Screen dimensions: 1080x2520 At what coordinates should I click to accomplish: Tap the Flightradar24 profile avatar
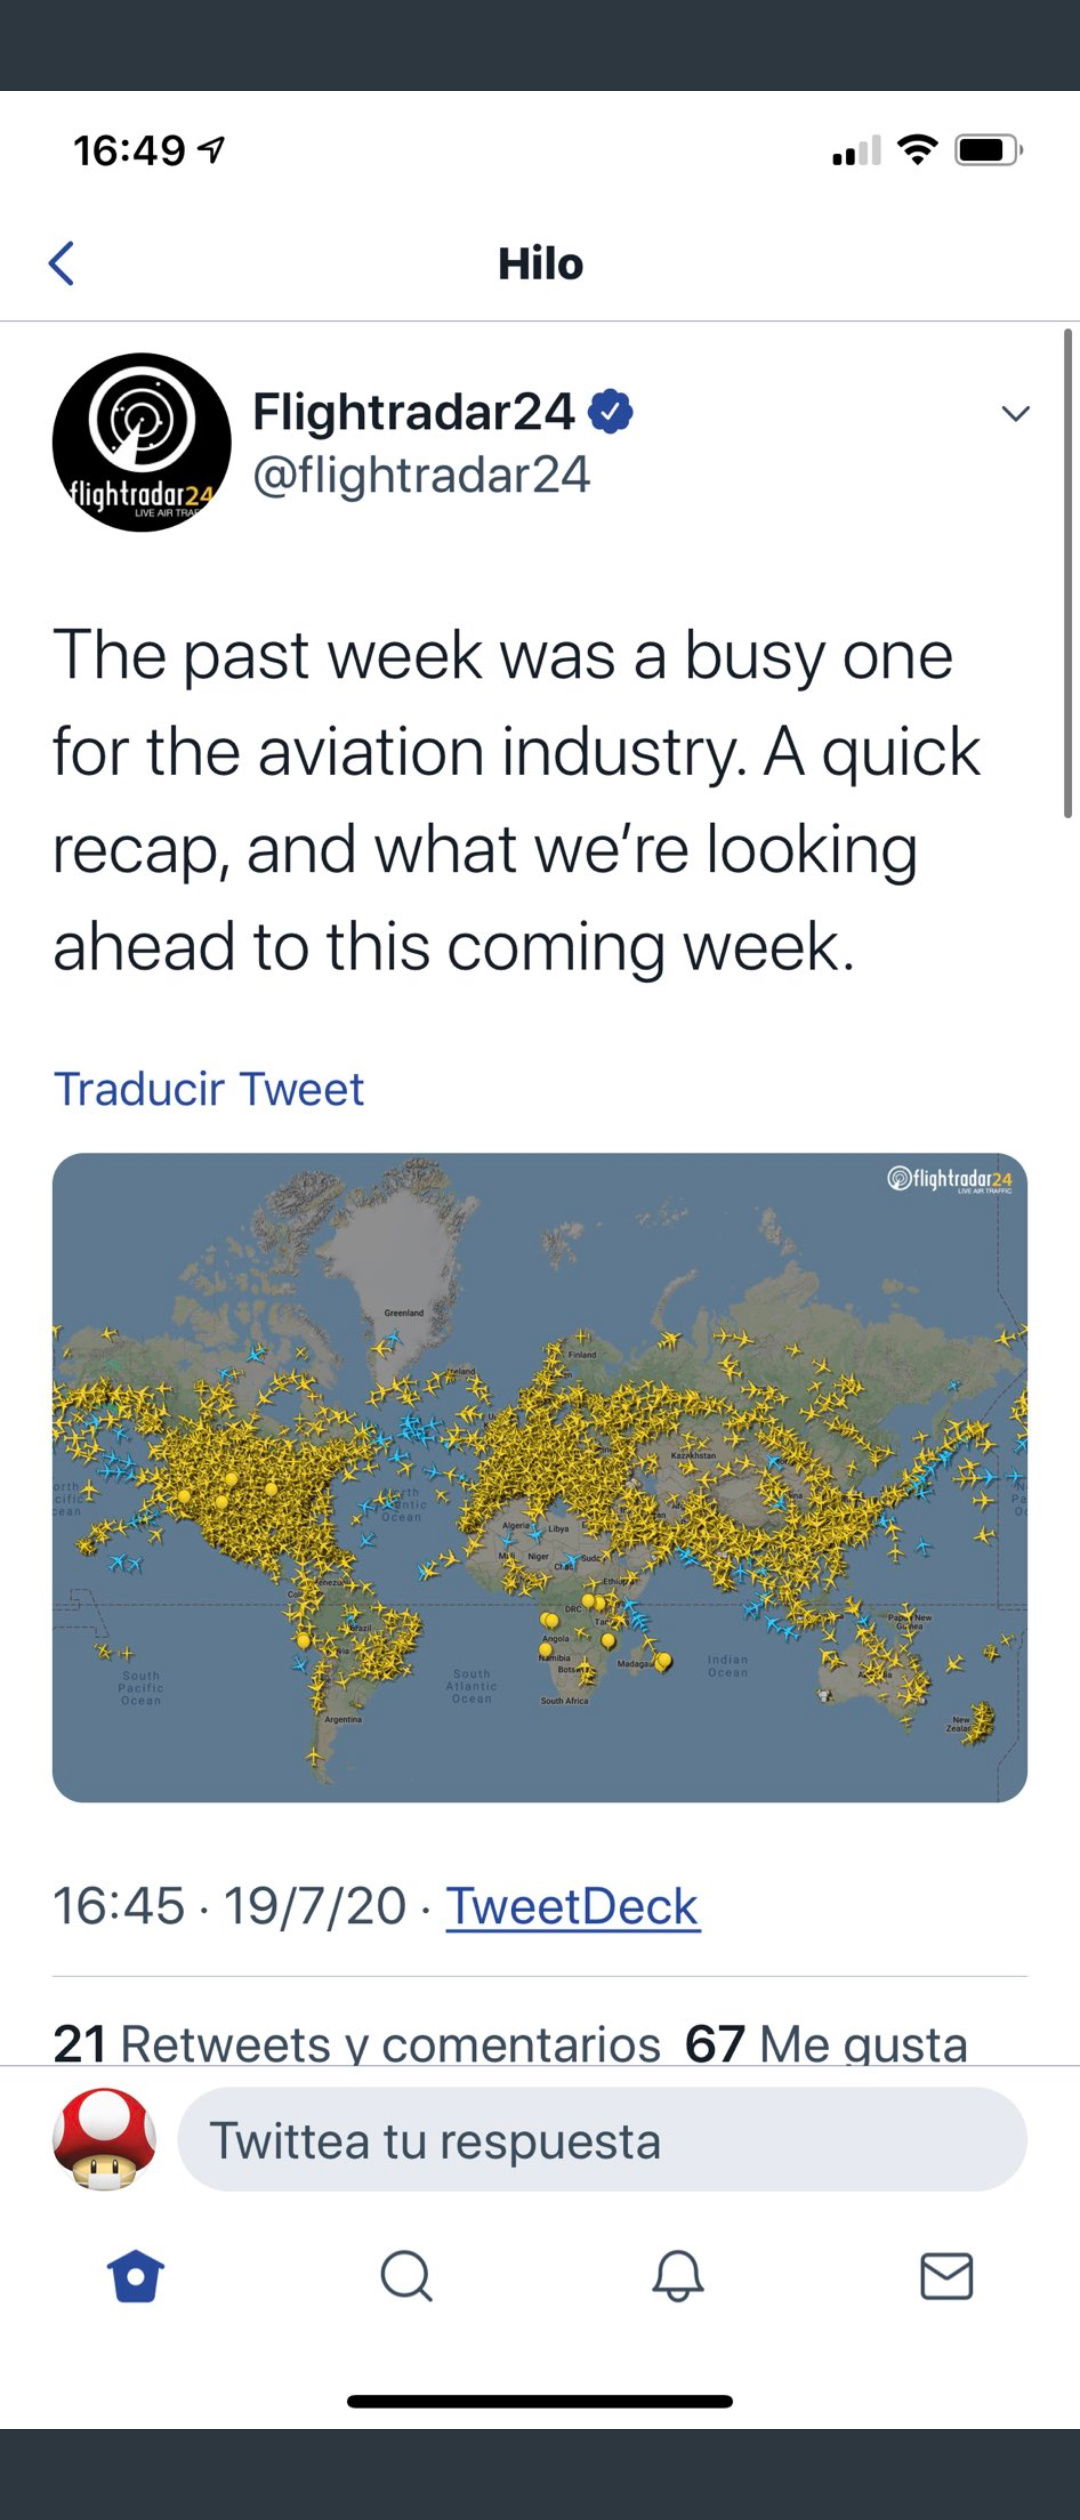click(141, 442)
